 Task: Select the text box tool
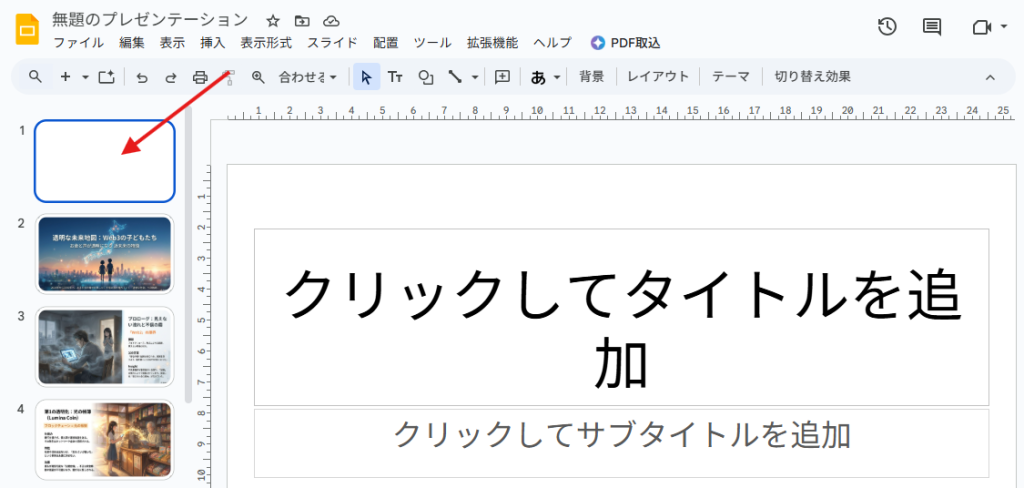click(395, 77)
